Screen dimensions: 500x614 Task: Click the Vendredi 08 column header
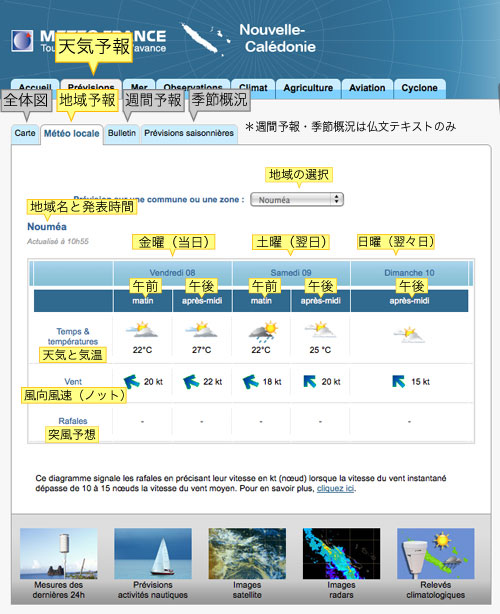pyautogui.click(x=172, y=273)
